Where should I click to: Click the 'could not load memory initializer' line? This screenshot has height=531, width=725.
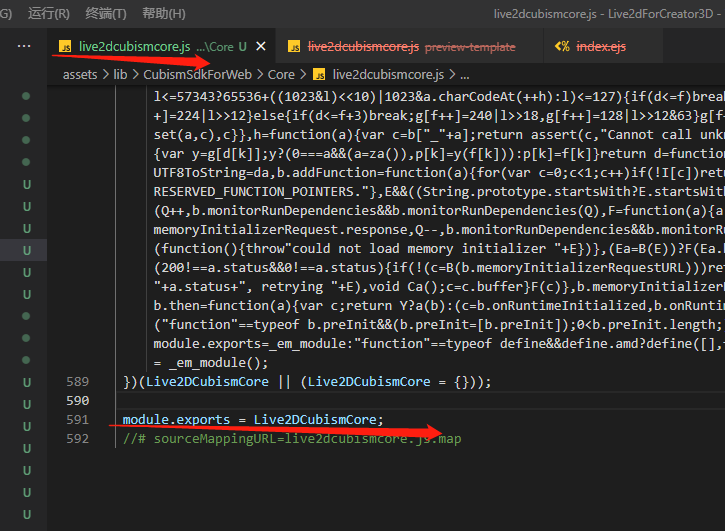439,248
